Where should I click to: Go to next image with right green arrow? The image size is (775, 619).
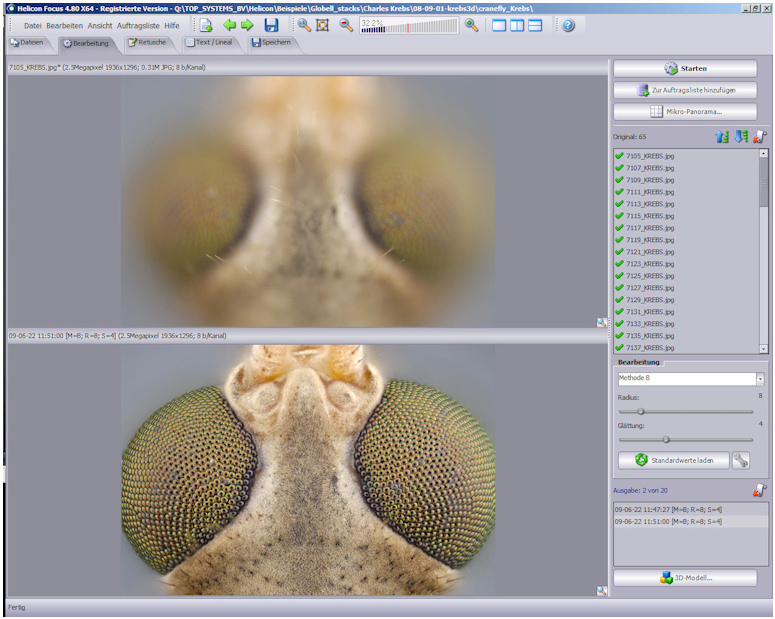tap(247, 25)
